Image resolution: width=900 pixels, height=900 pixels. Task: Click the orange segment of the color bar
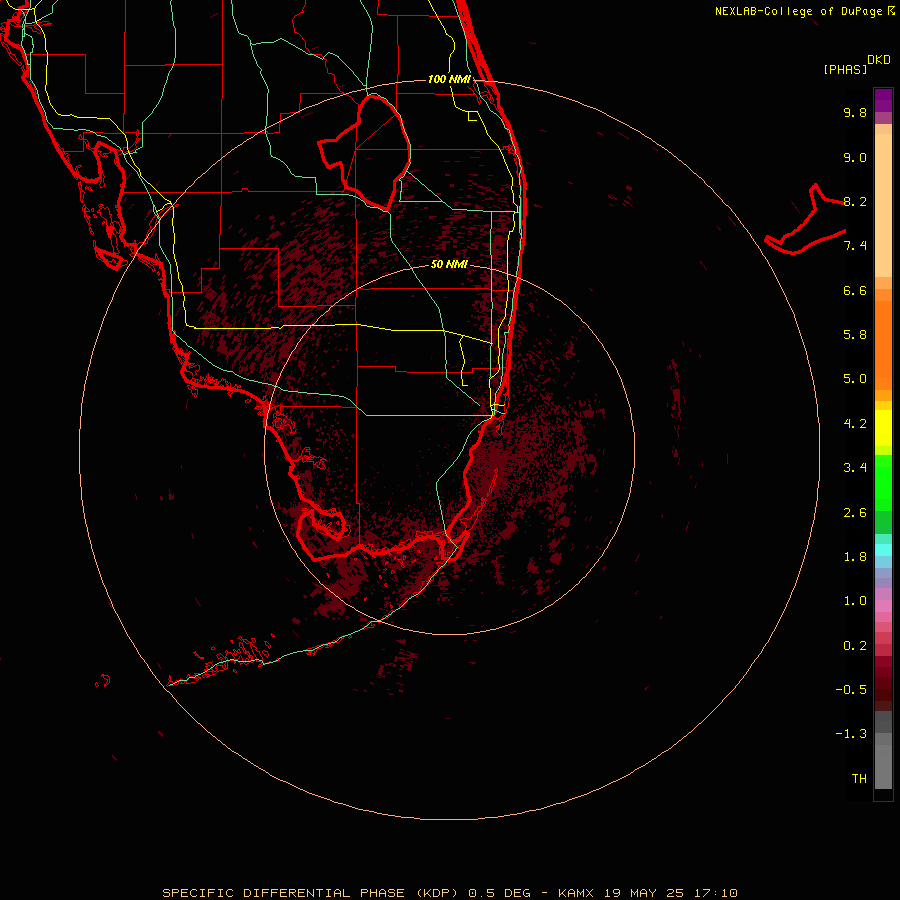click(883, 344)
